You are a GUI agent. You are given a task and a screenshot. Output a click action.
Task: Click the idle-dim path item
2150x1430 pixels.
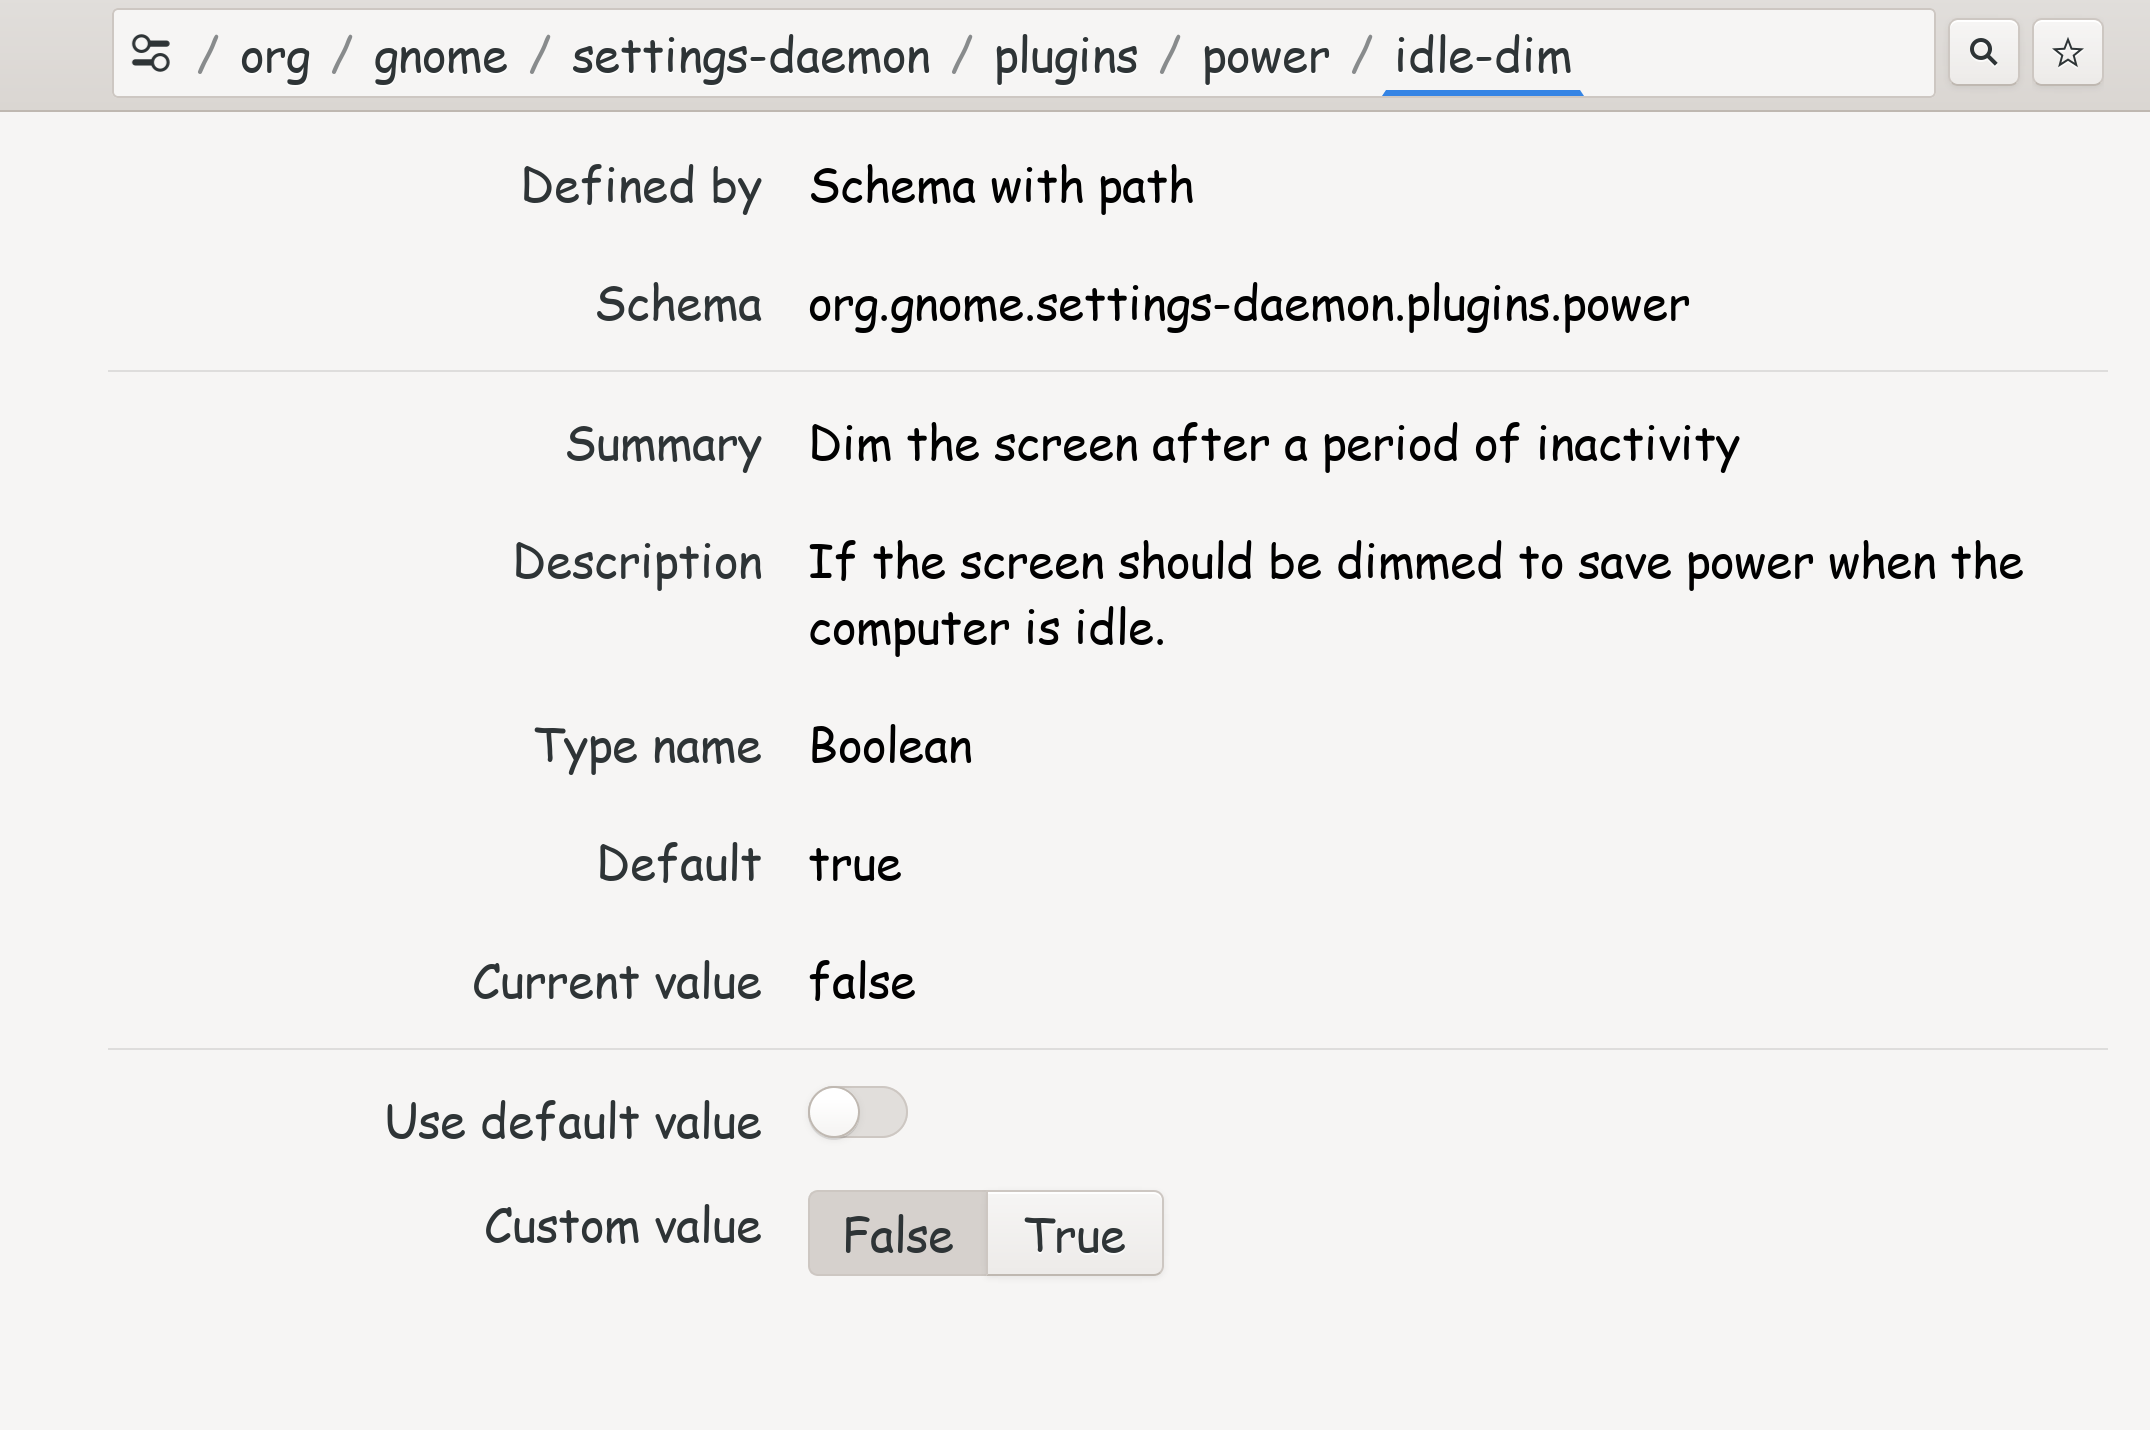tap(1482, 56)
